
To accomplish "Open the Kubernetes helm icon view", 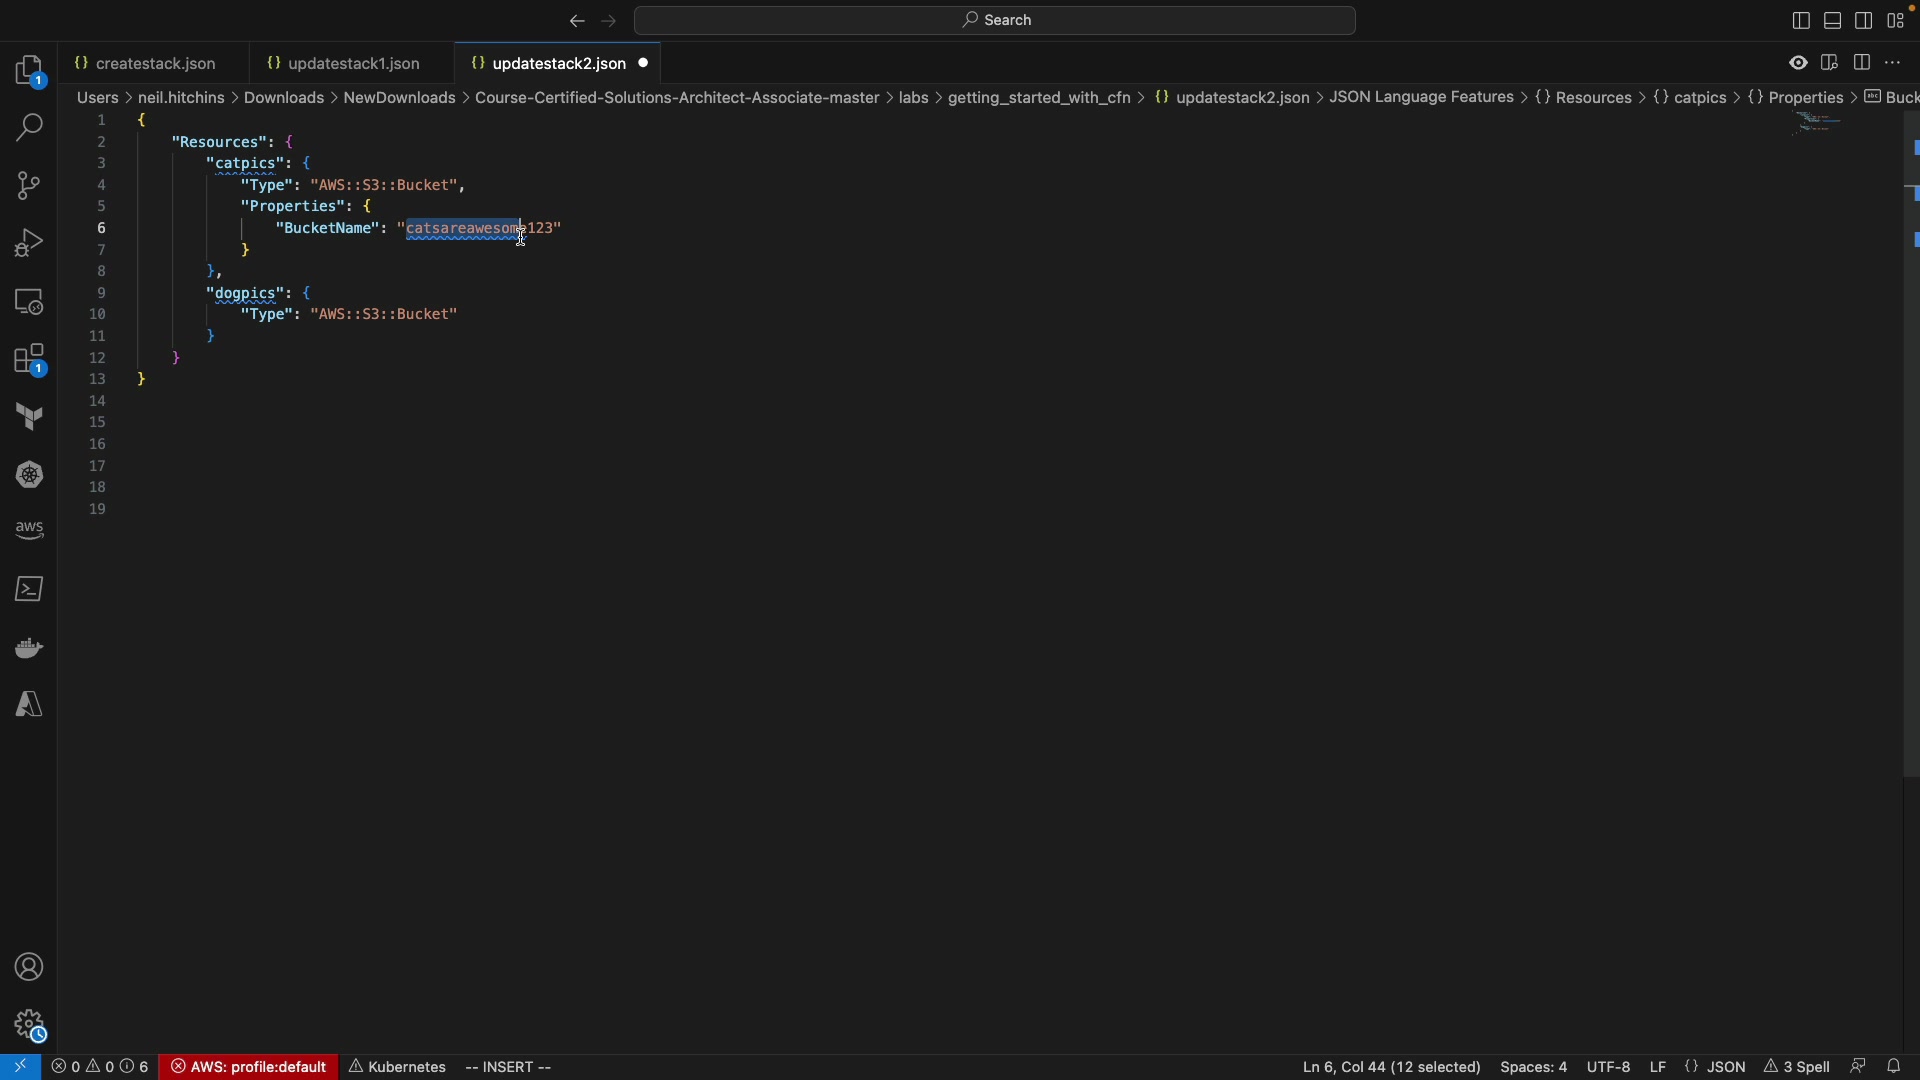I will [x=29, y=475].
